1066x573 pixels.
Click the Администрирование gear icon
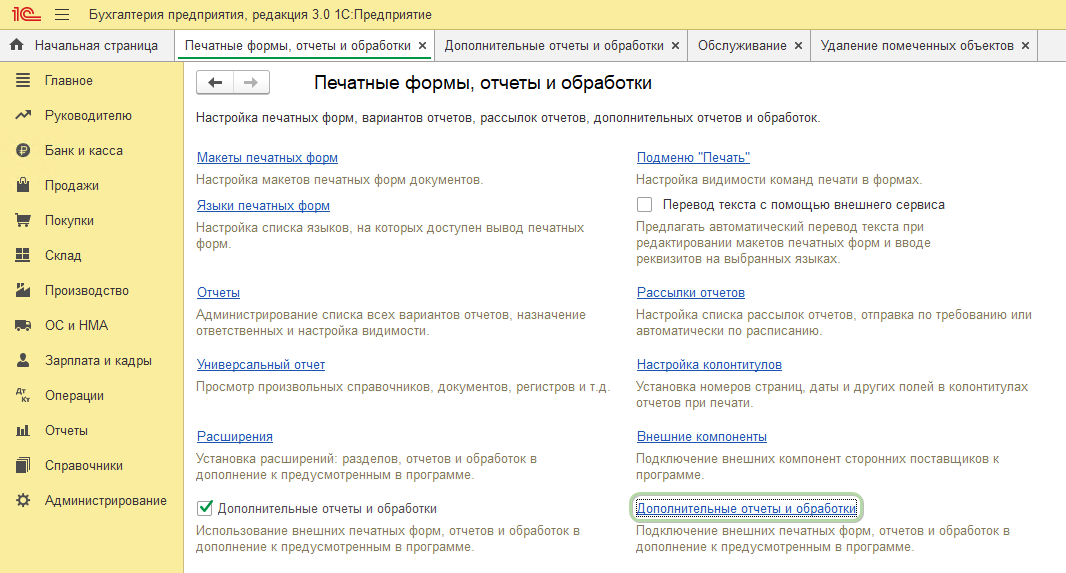23,500
